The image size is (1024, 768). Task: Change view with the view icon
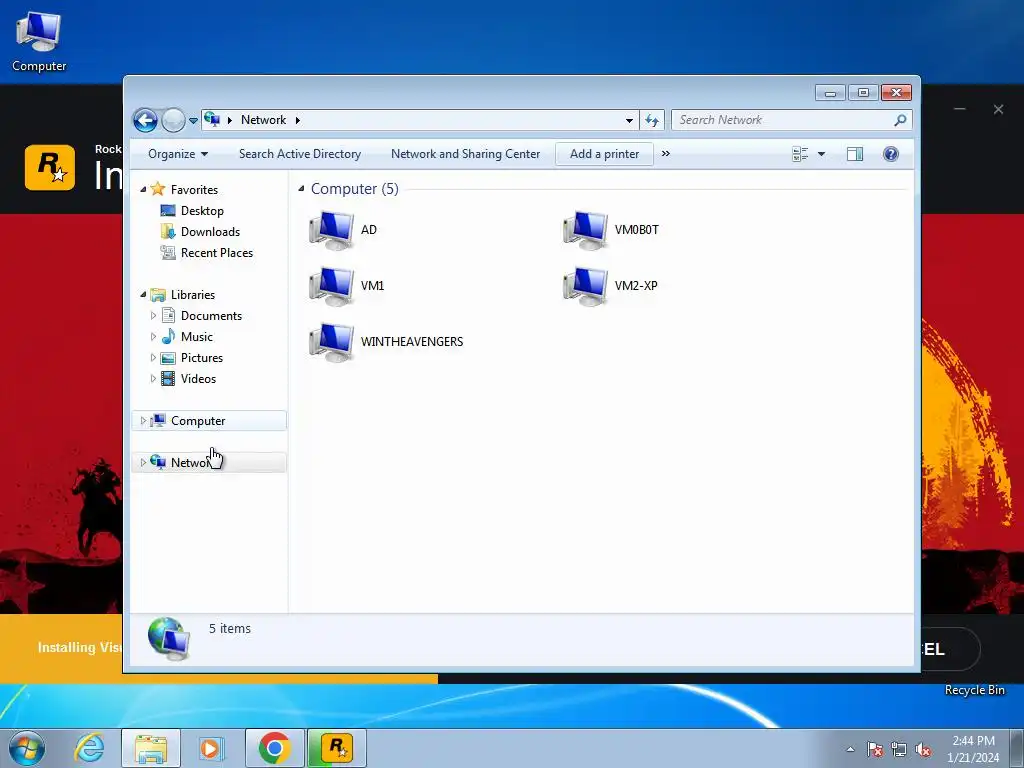point(800,154)
